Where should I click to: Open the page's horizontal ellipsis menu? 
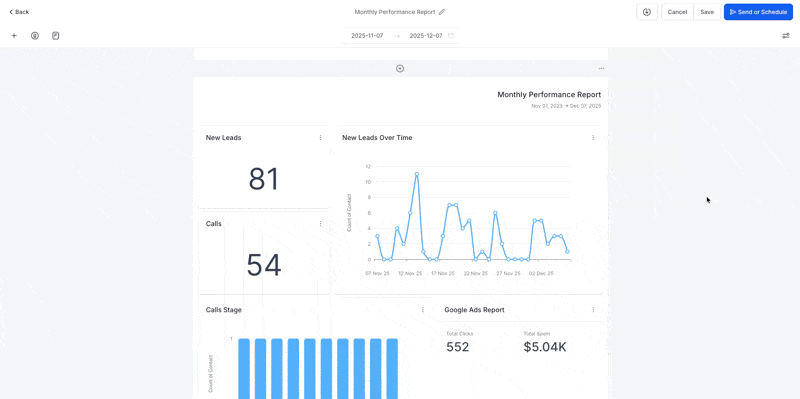[602, 68]
